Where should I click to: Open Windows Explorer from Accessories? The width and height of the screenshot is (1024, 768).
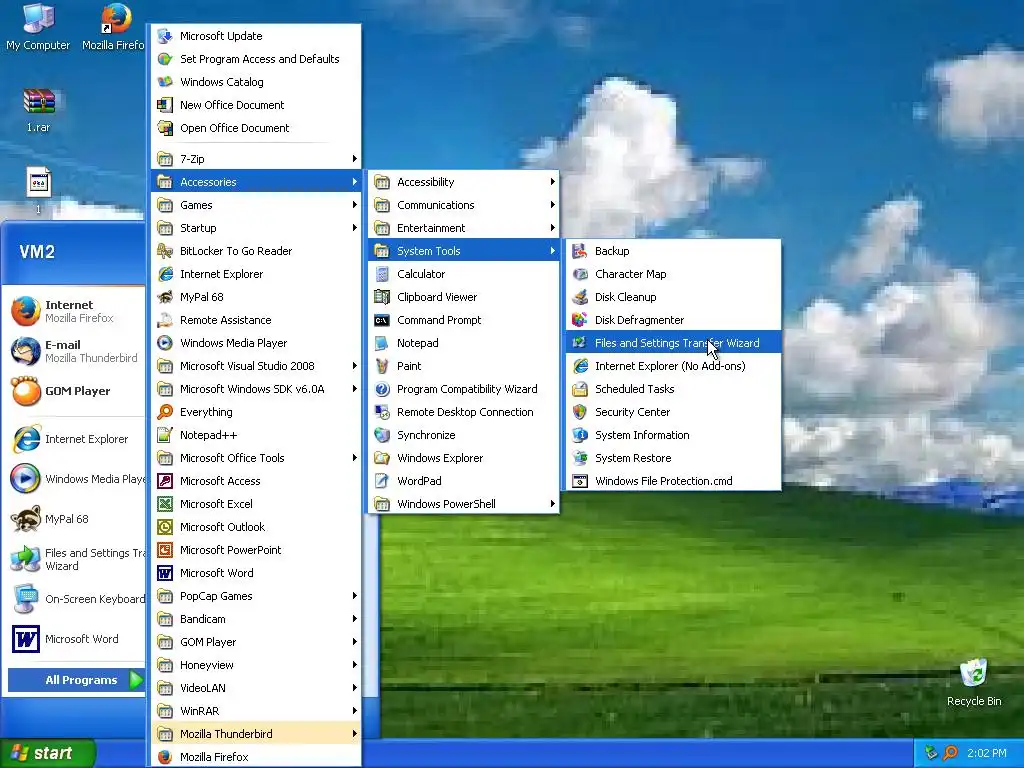point(464,458)
